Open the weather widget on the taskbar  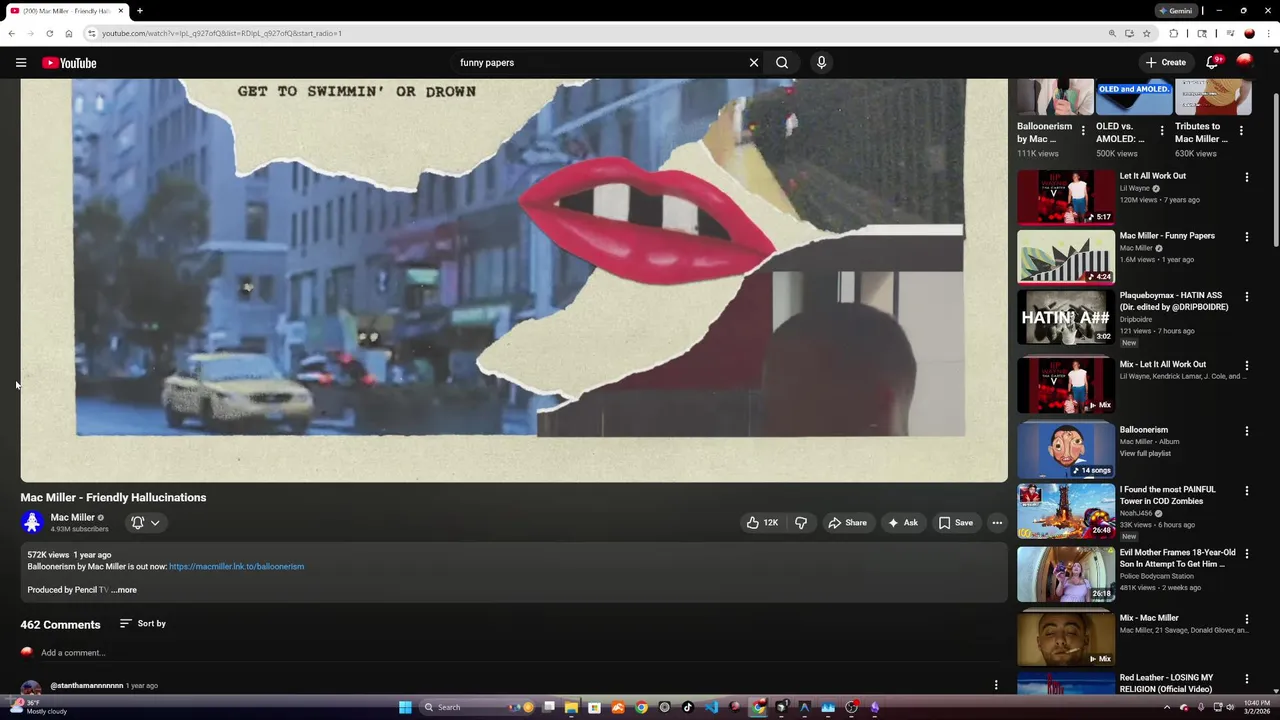pos(40,707)
